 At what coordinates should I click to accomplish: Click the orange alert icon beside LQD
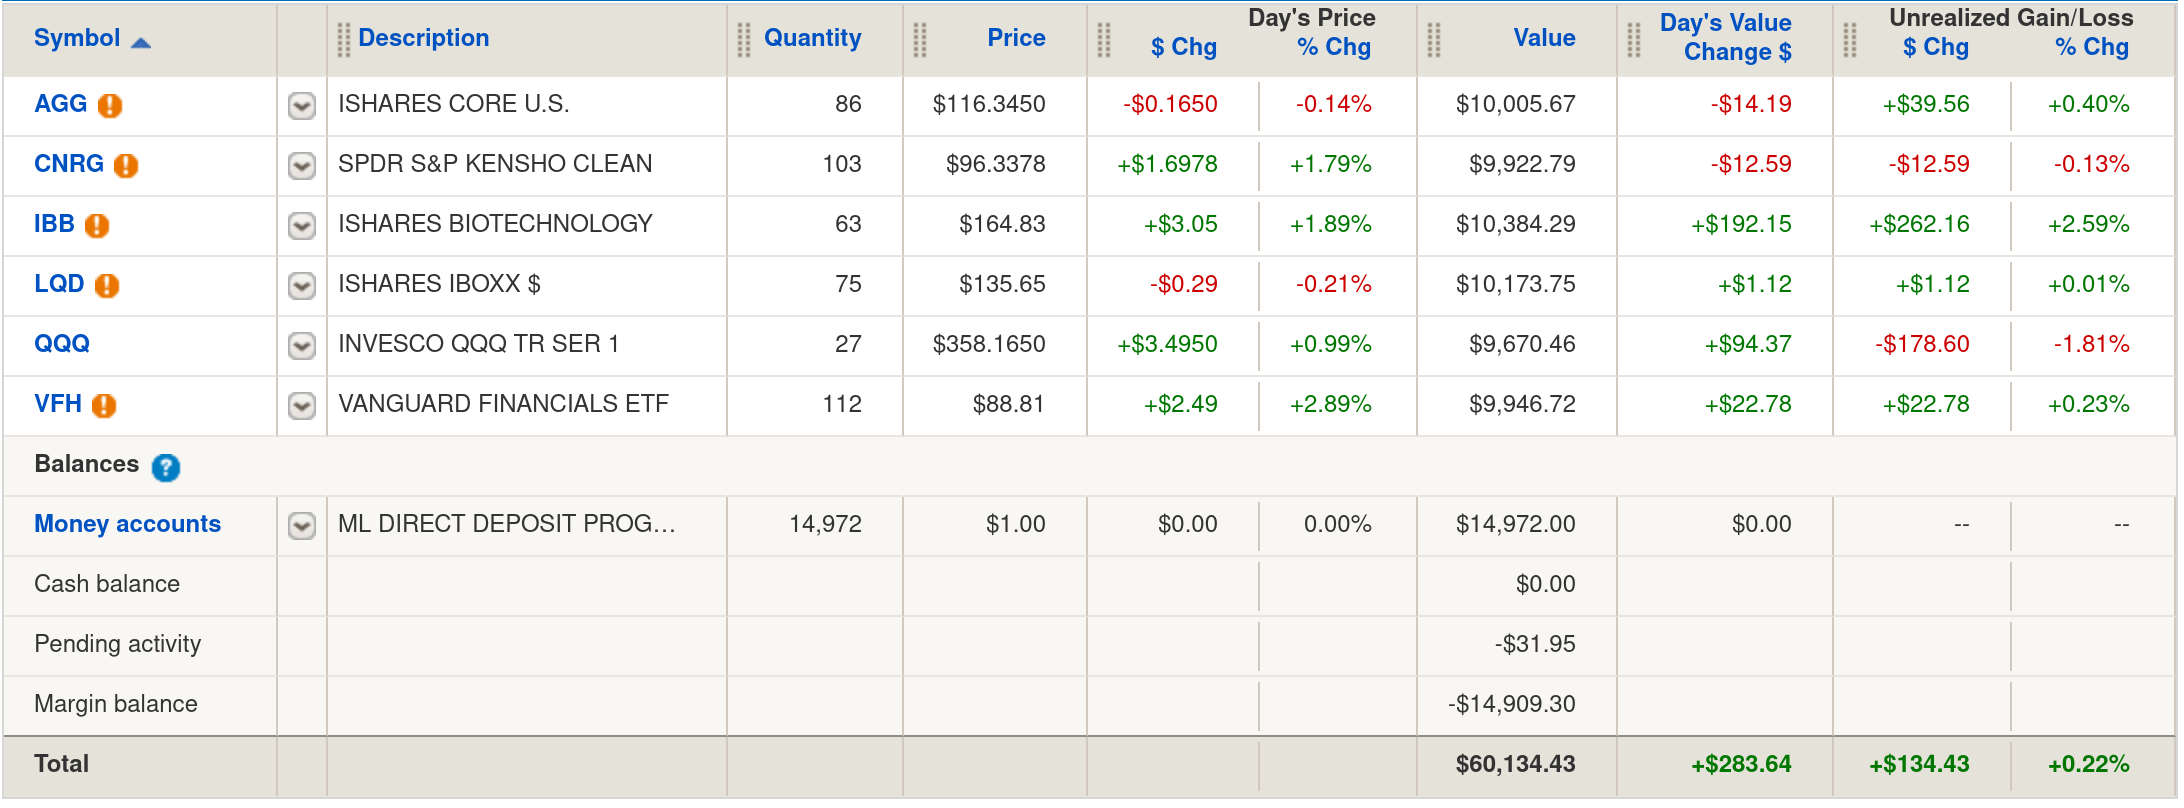click(107, 285)
